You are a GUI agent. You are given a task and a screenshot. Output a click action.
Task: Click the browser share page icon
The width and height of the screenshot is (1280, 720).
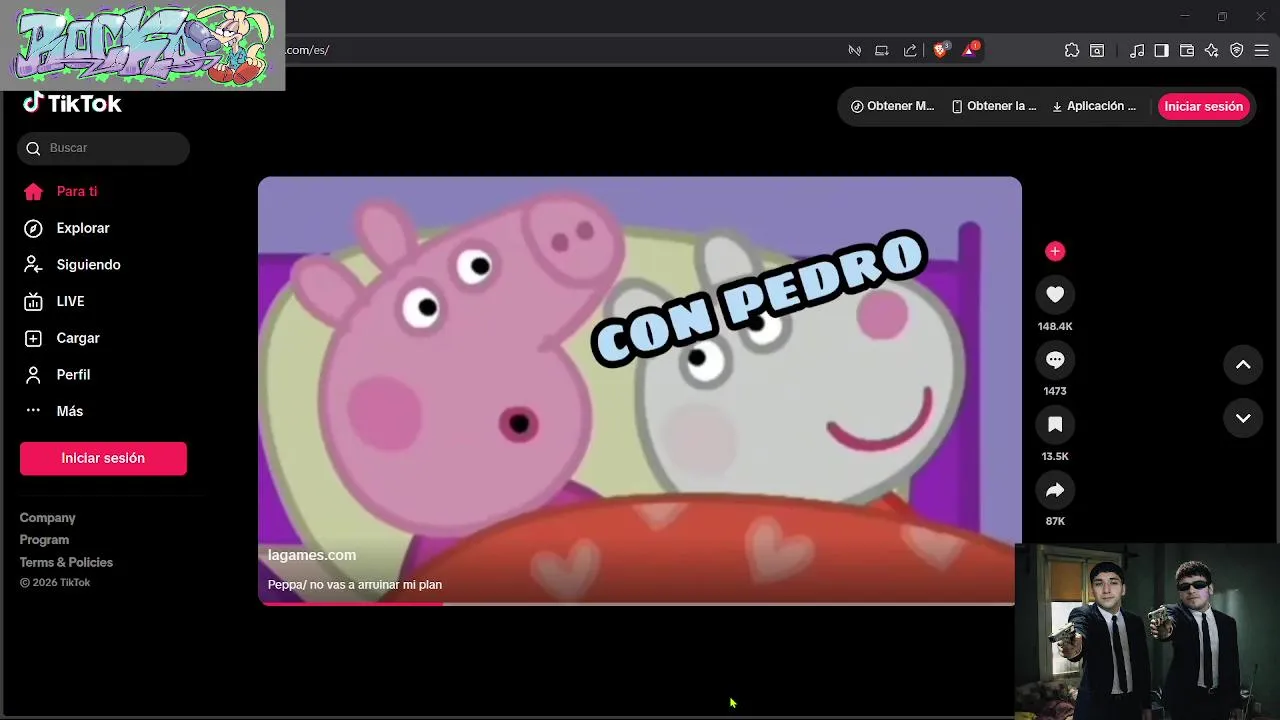(910, 50)
